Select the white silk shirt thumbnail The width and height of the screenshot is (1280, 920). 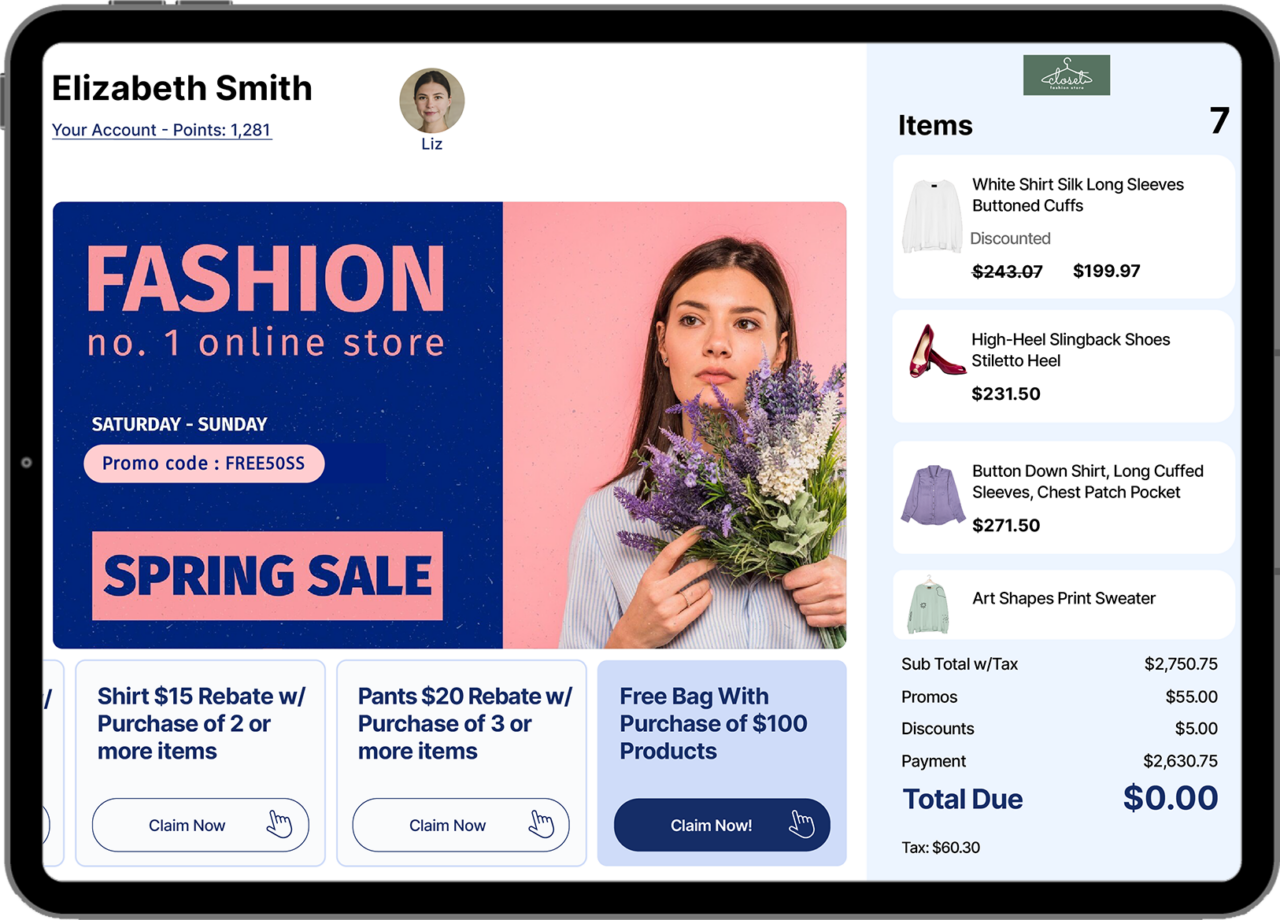[x=931, y=216]
